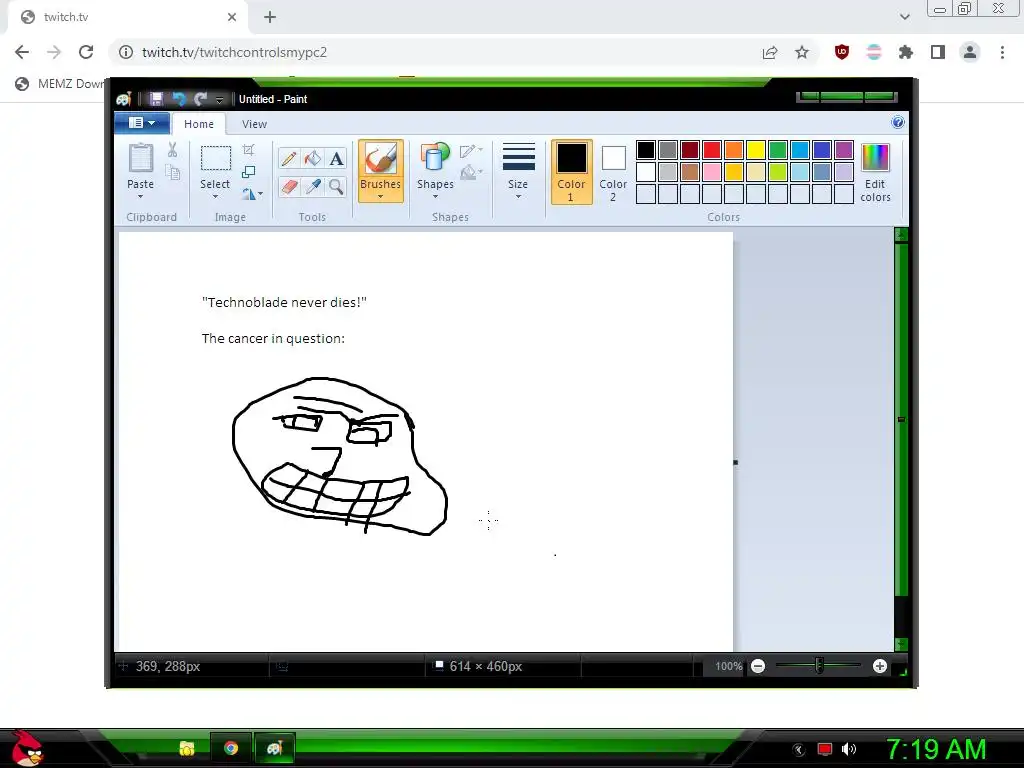The image size is (1024, 768).
Task: Click the Redo arrow in quick access toolbar
Action: (x=200, y=99)
